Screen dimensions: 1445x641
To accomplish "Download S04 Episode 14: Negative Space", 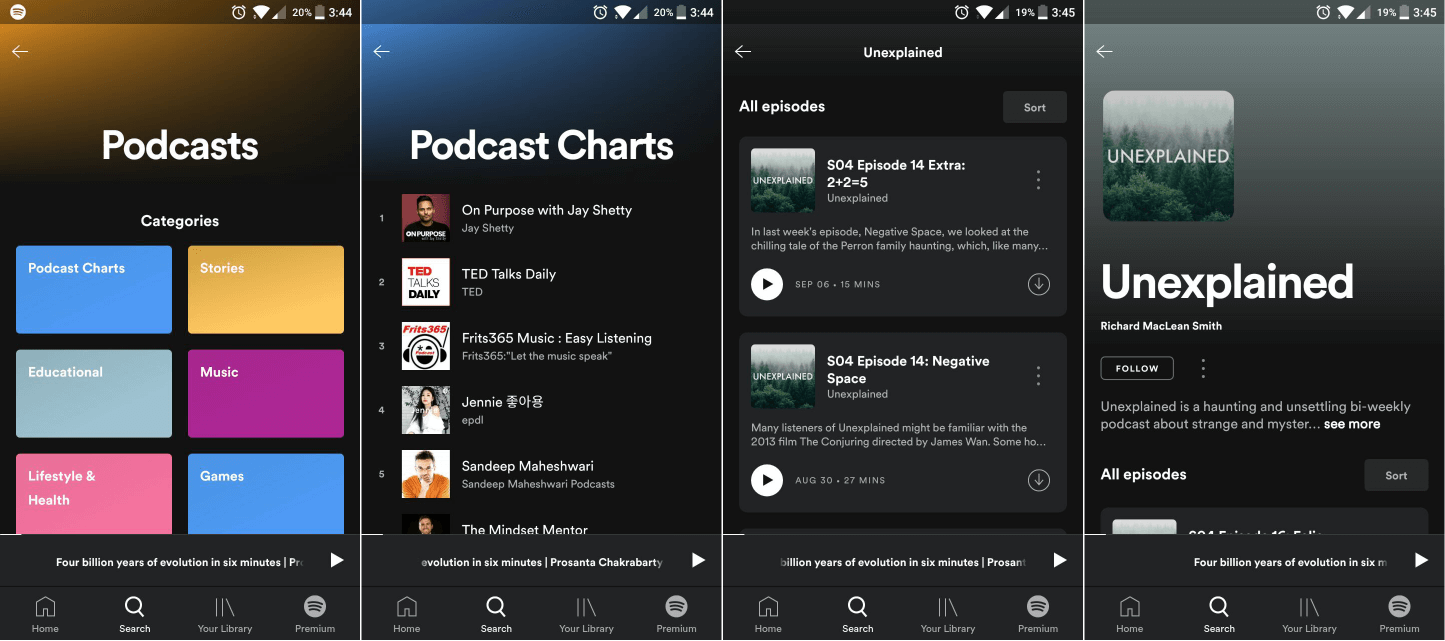I will [x=1039, y=480].
